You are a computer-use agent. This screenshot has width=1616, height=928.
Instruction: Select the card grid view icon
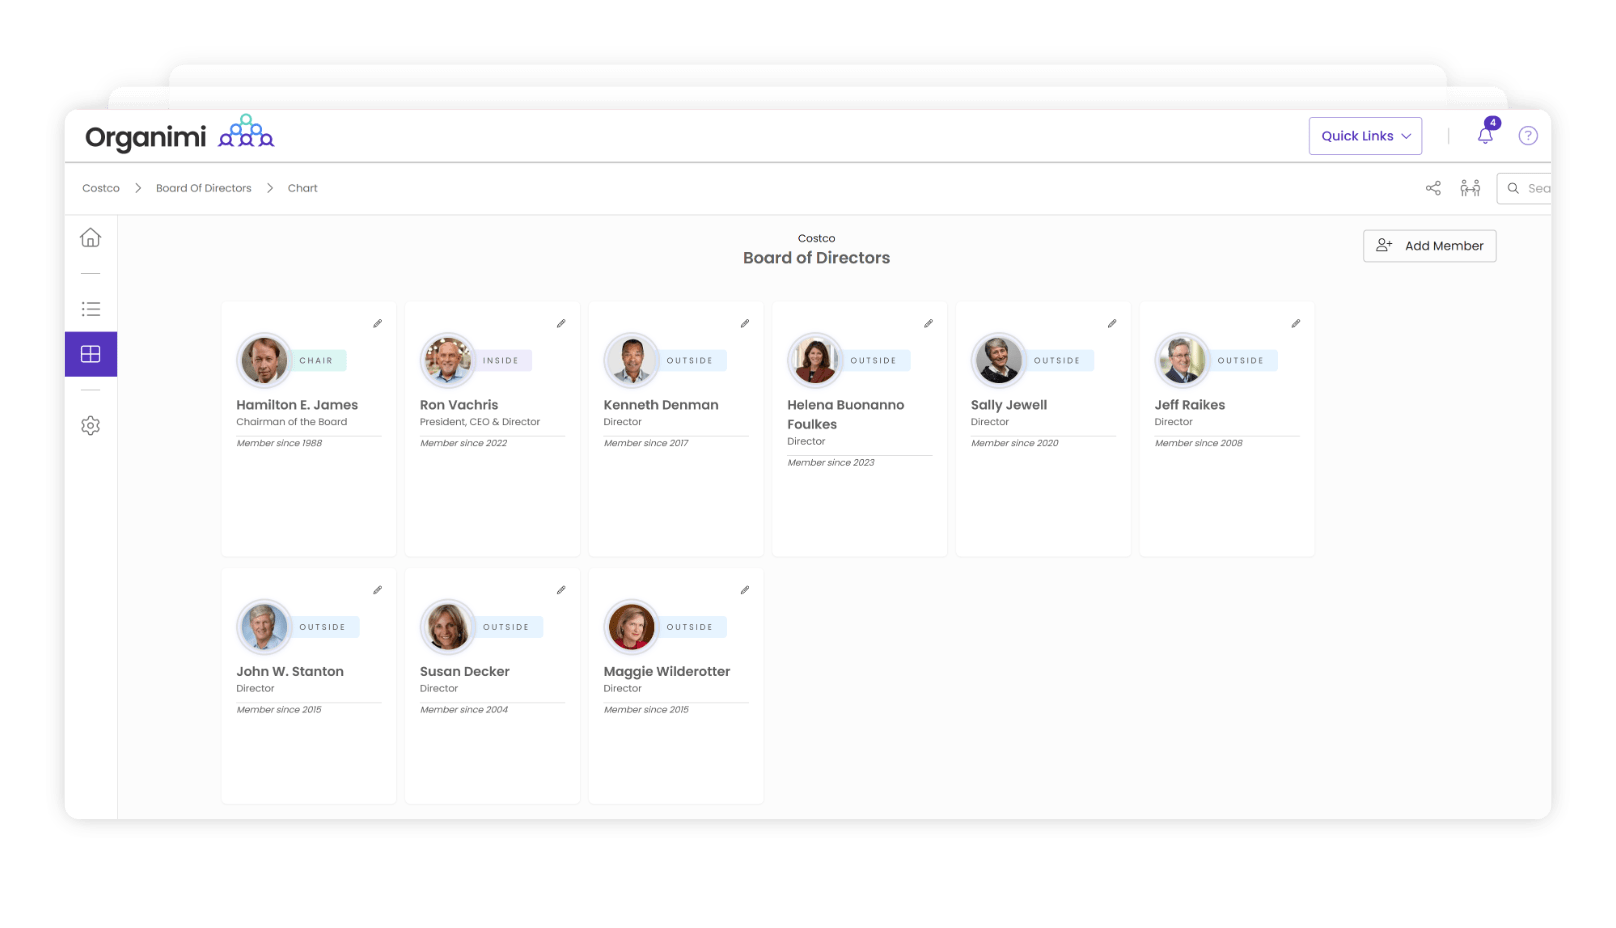click(90, 354)
